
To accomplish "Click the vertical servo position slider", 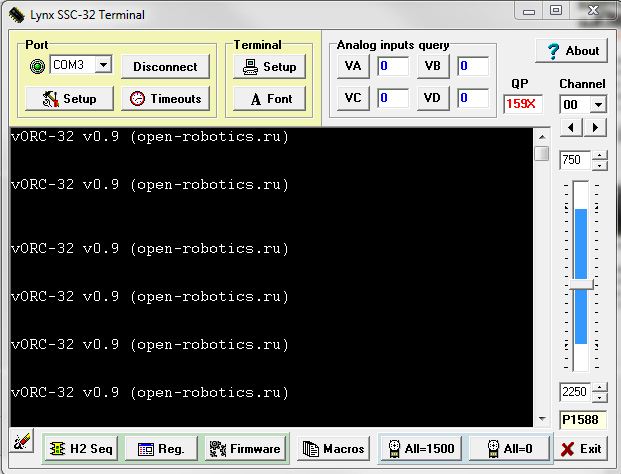I will click(x=581, y=285).
